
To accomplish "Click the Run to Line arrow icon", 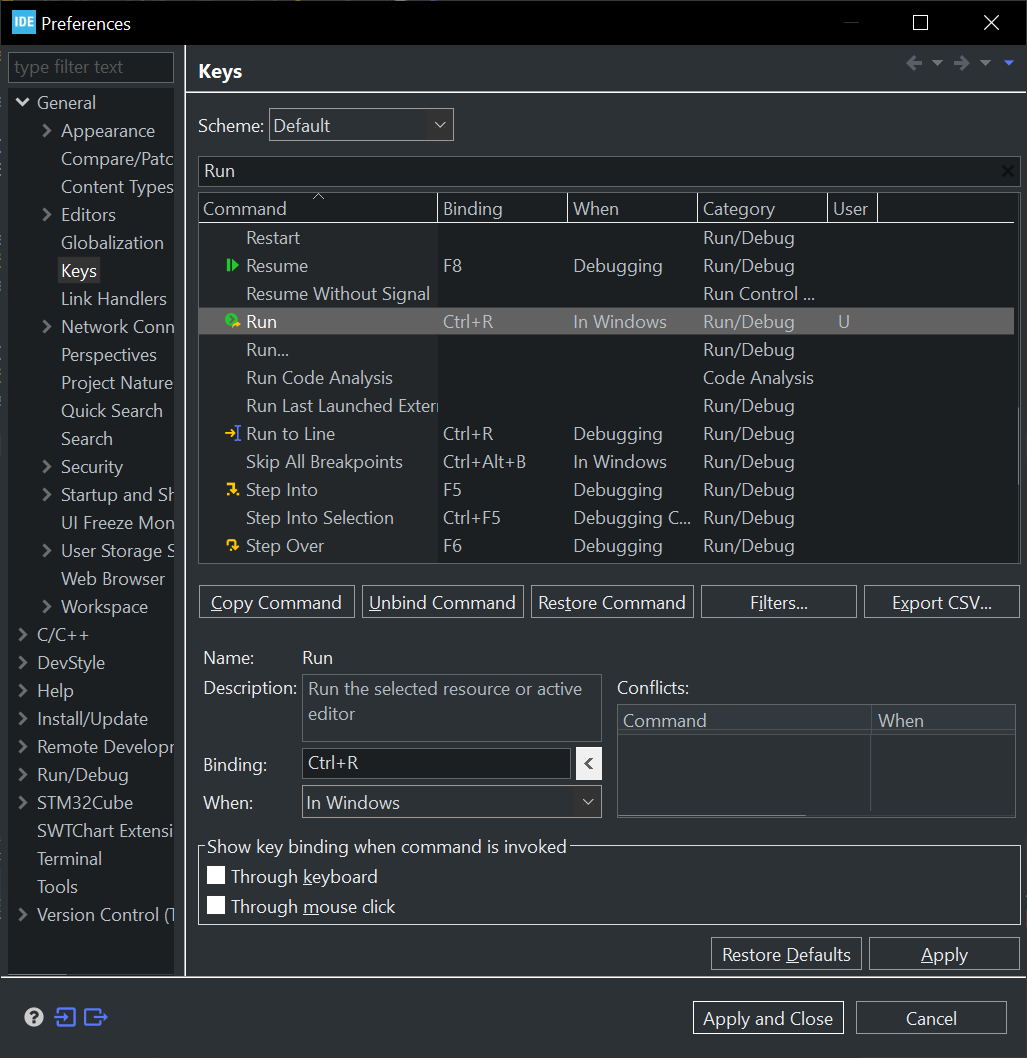I will (232, 433).
